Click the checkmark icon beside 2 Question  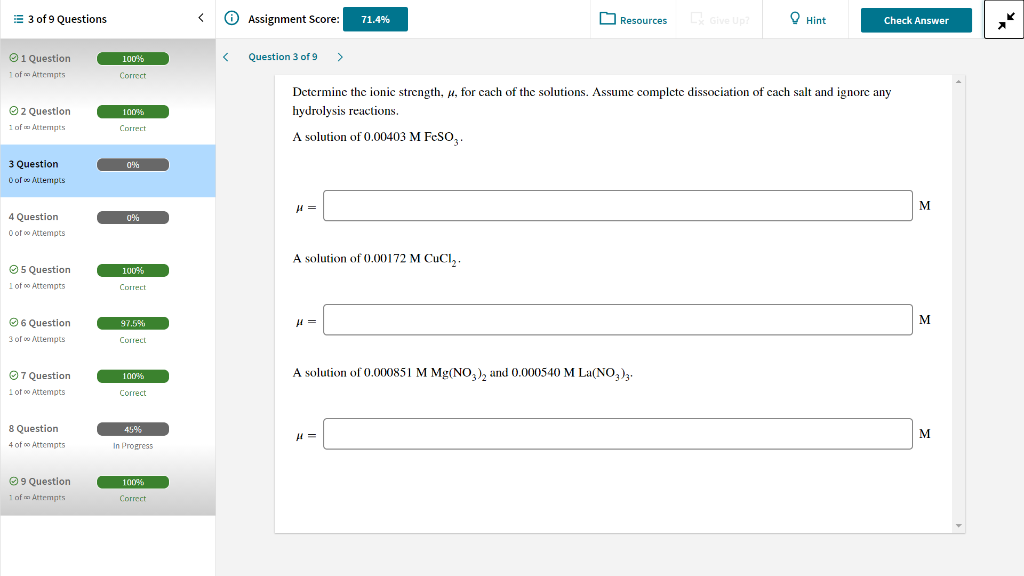pyautogui.click(x=14, y=111)
